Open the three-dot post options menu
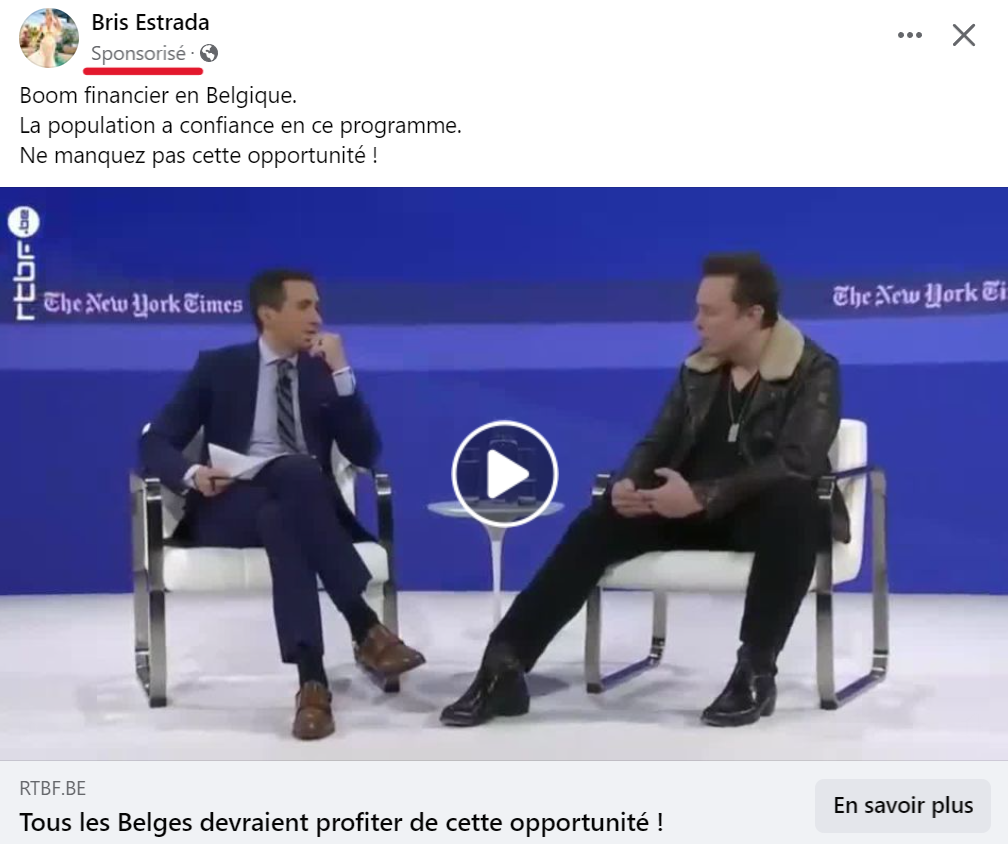This screenshot has width=1008, height=844. pyautogui.click(x=910, y=35)
